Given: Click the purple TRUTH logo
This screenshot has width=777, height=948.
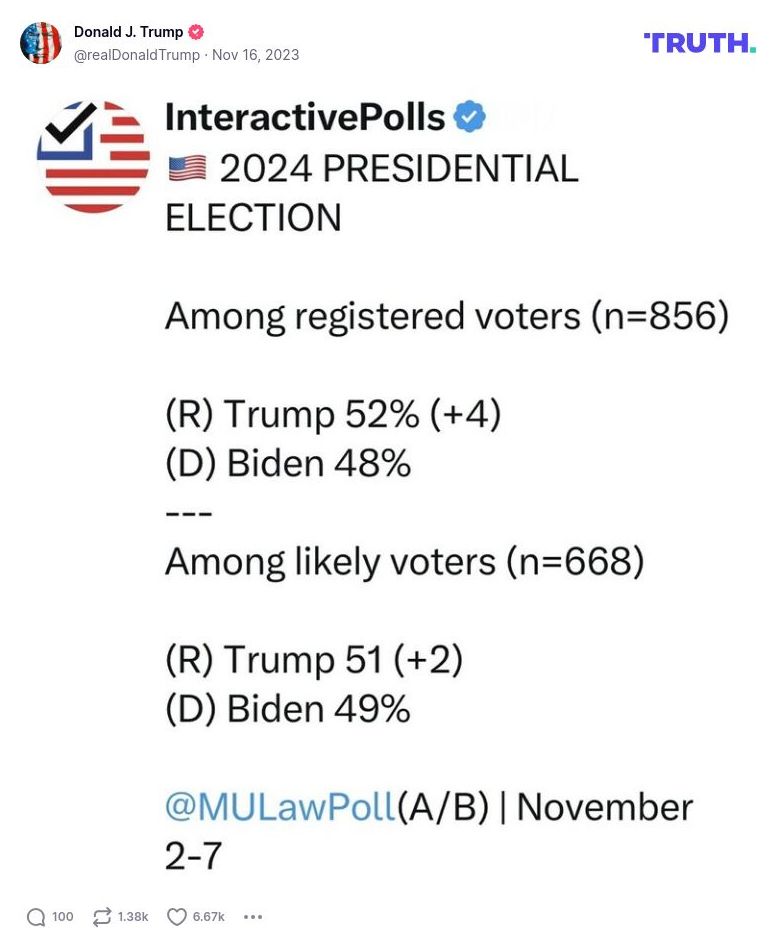Looking at the screenshot, I should pyautogui.click(x=700, y=43).
